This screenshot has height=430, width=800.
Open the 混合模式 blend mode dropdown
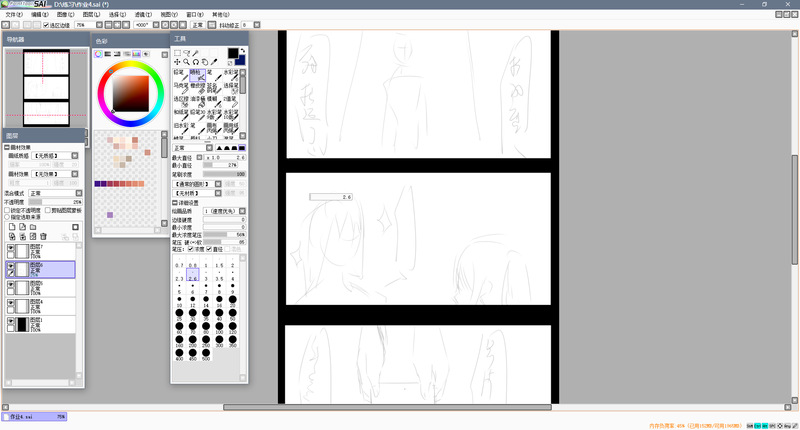(x=55, y=193)
